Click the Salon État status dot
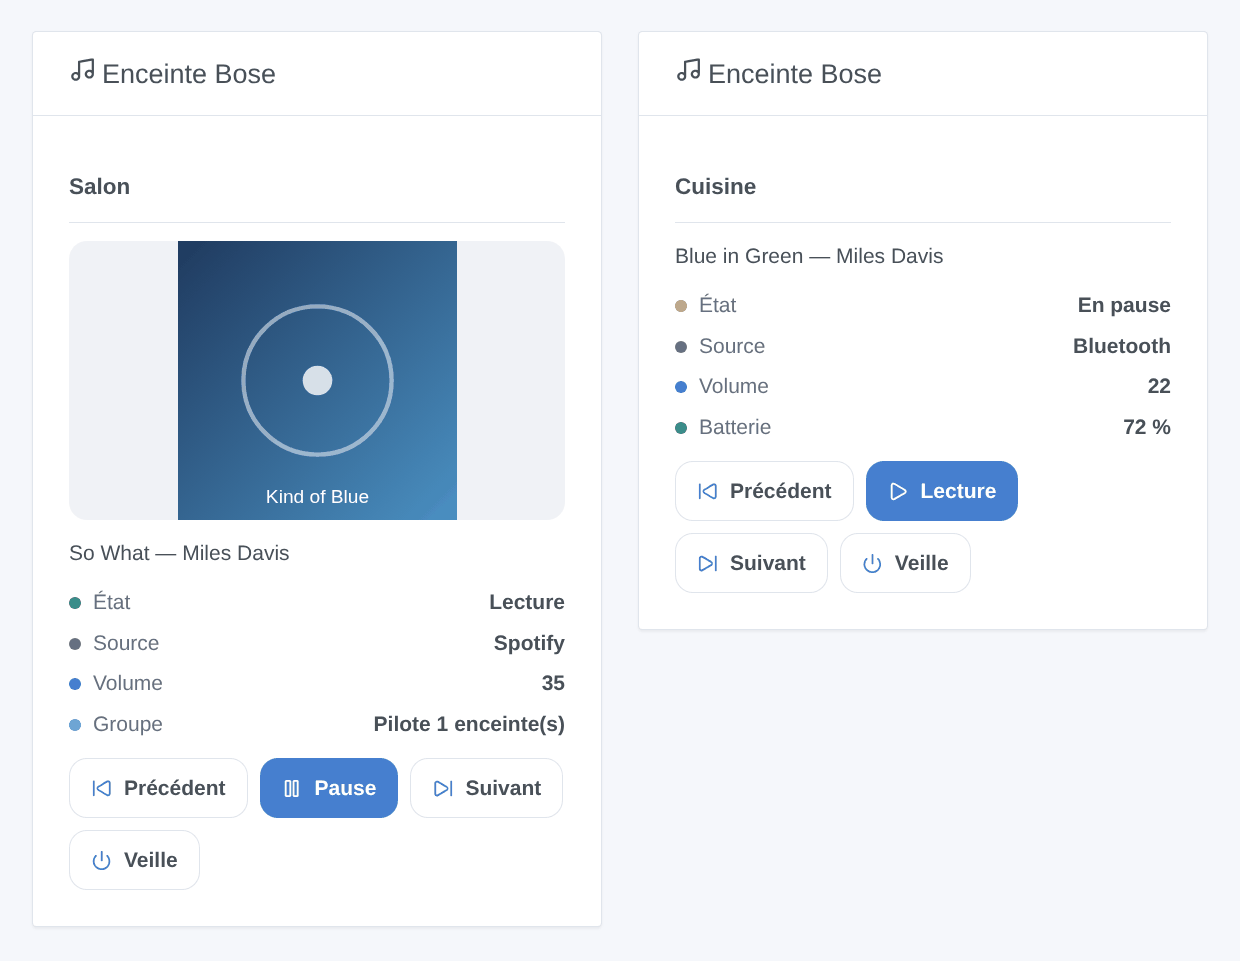The image size is (1240, 961). (75, 603)
